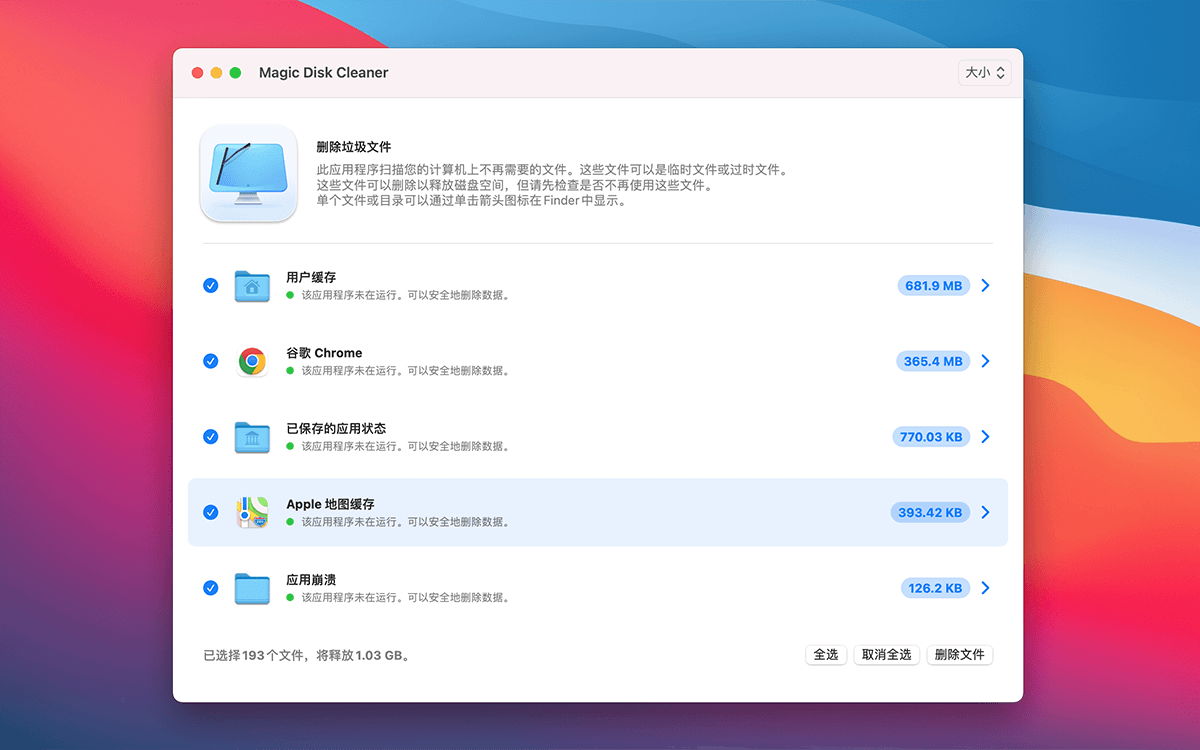This screenshot has height=750, width=1200.
Task: Uncheck the 谷歌 Chrome checkbox
Action: tap(210, 361)
